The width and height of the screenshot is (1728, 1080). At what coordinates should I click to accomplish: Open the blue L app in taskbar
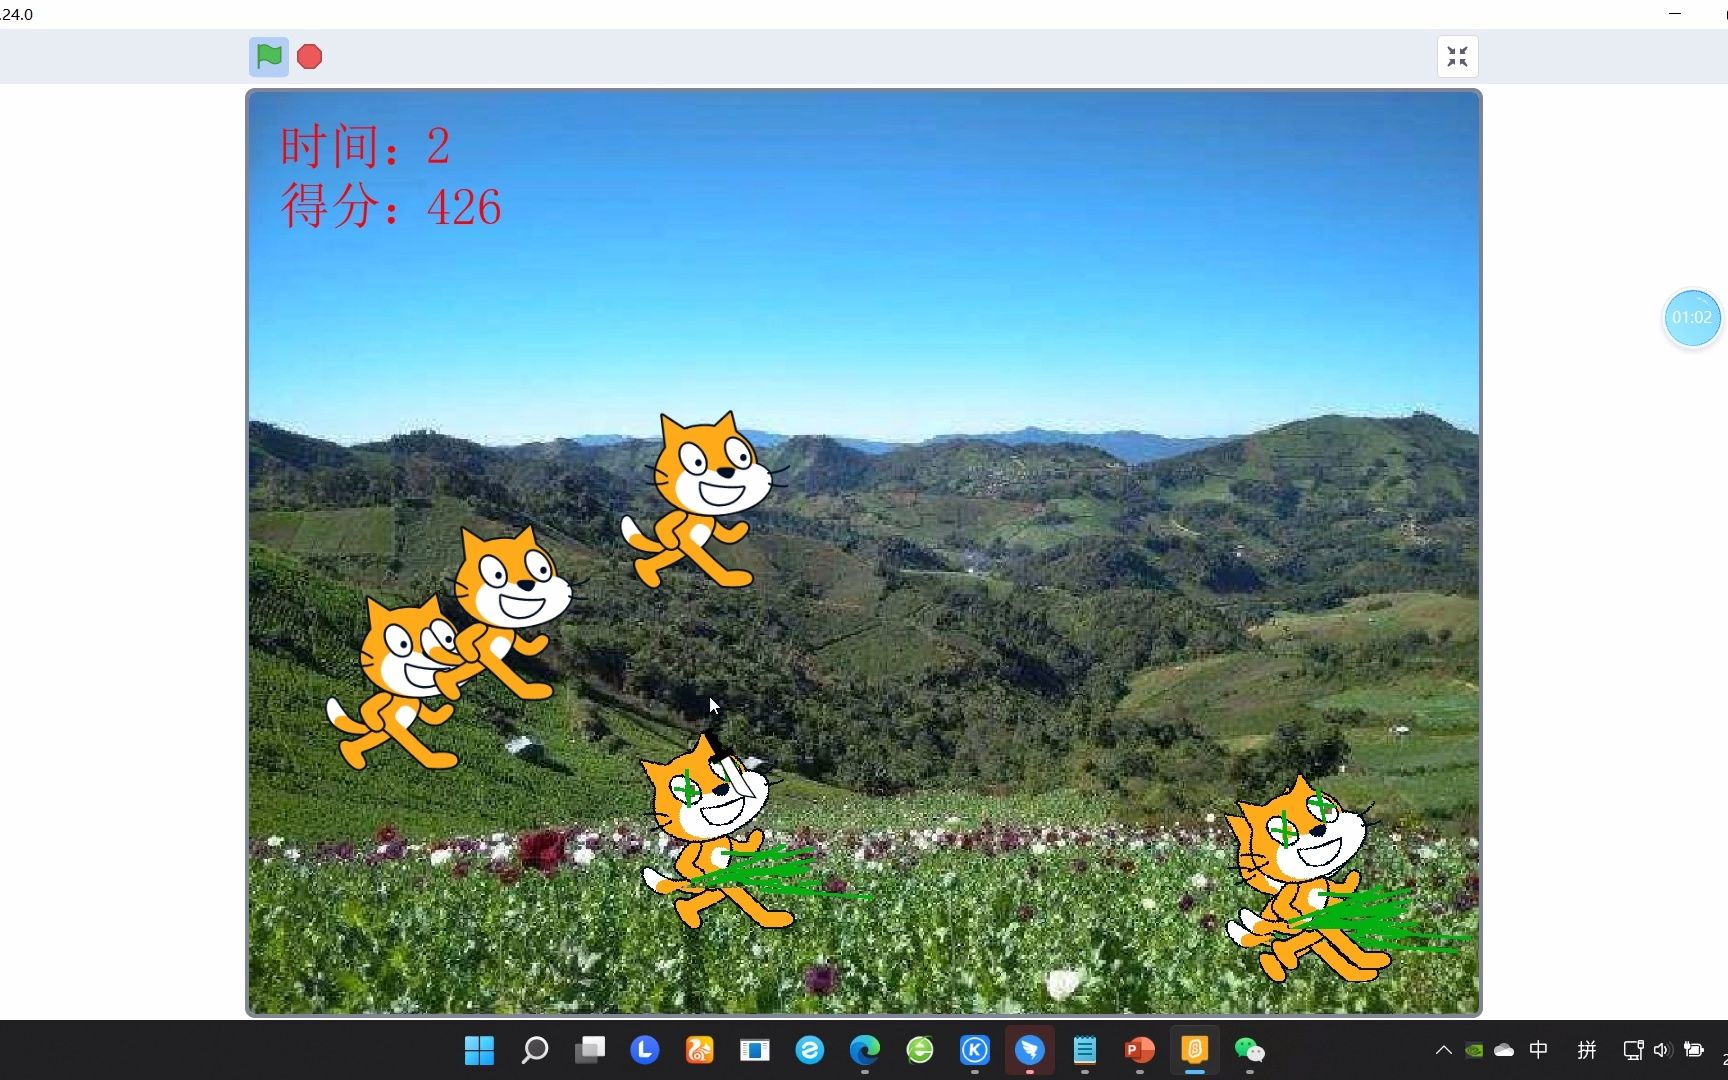click(x=645, y=1050)
